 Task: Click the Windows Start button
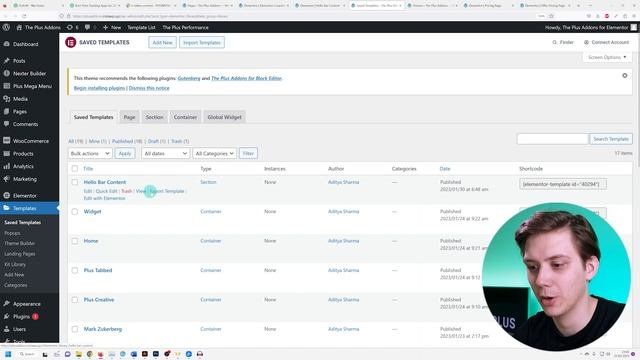[x=8, y=354]
